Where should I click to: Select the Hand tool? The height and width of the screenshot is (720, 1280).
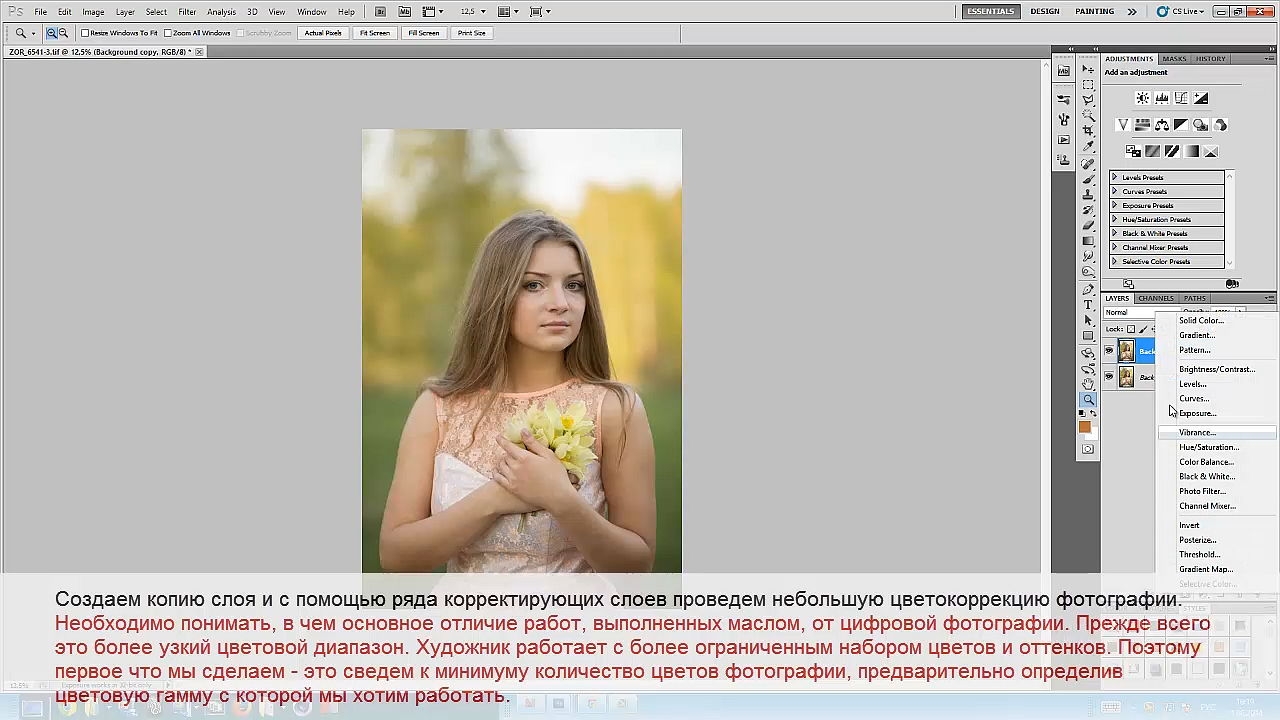pyautogui.click(x=1088, y=384)
